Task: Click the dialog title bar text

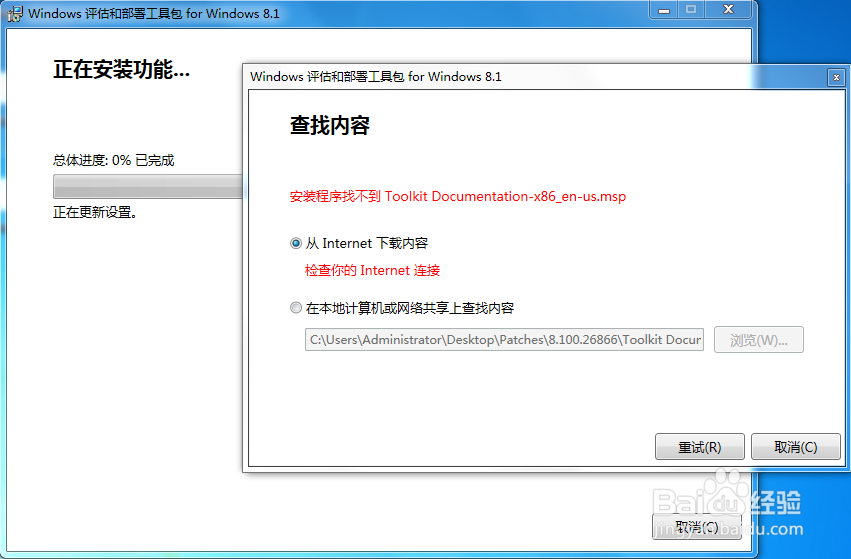Action: 376,77
